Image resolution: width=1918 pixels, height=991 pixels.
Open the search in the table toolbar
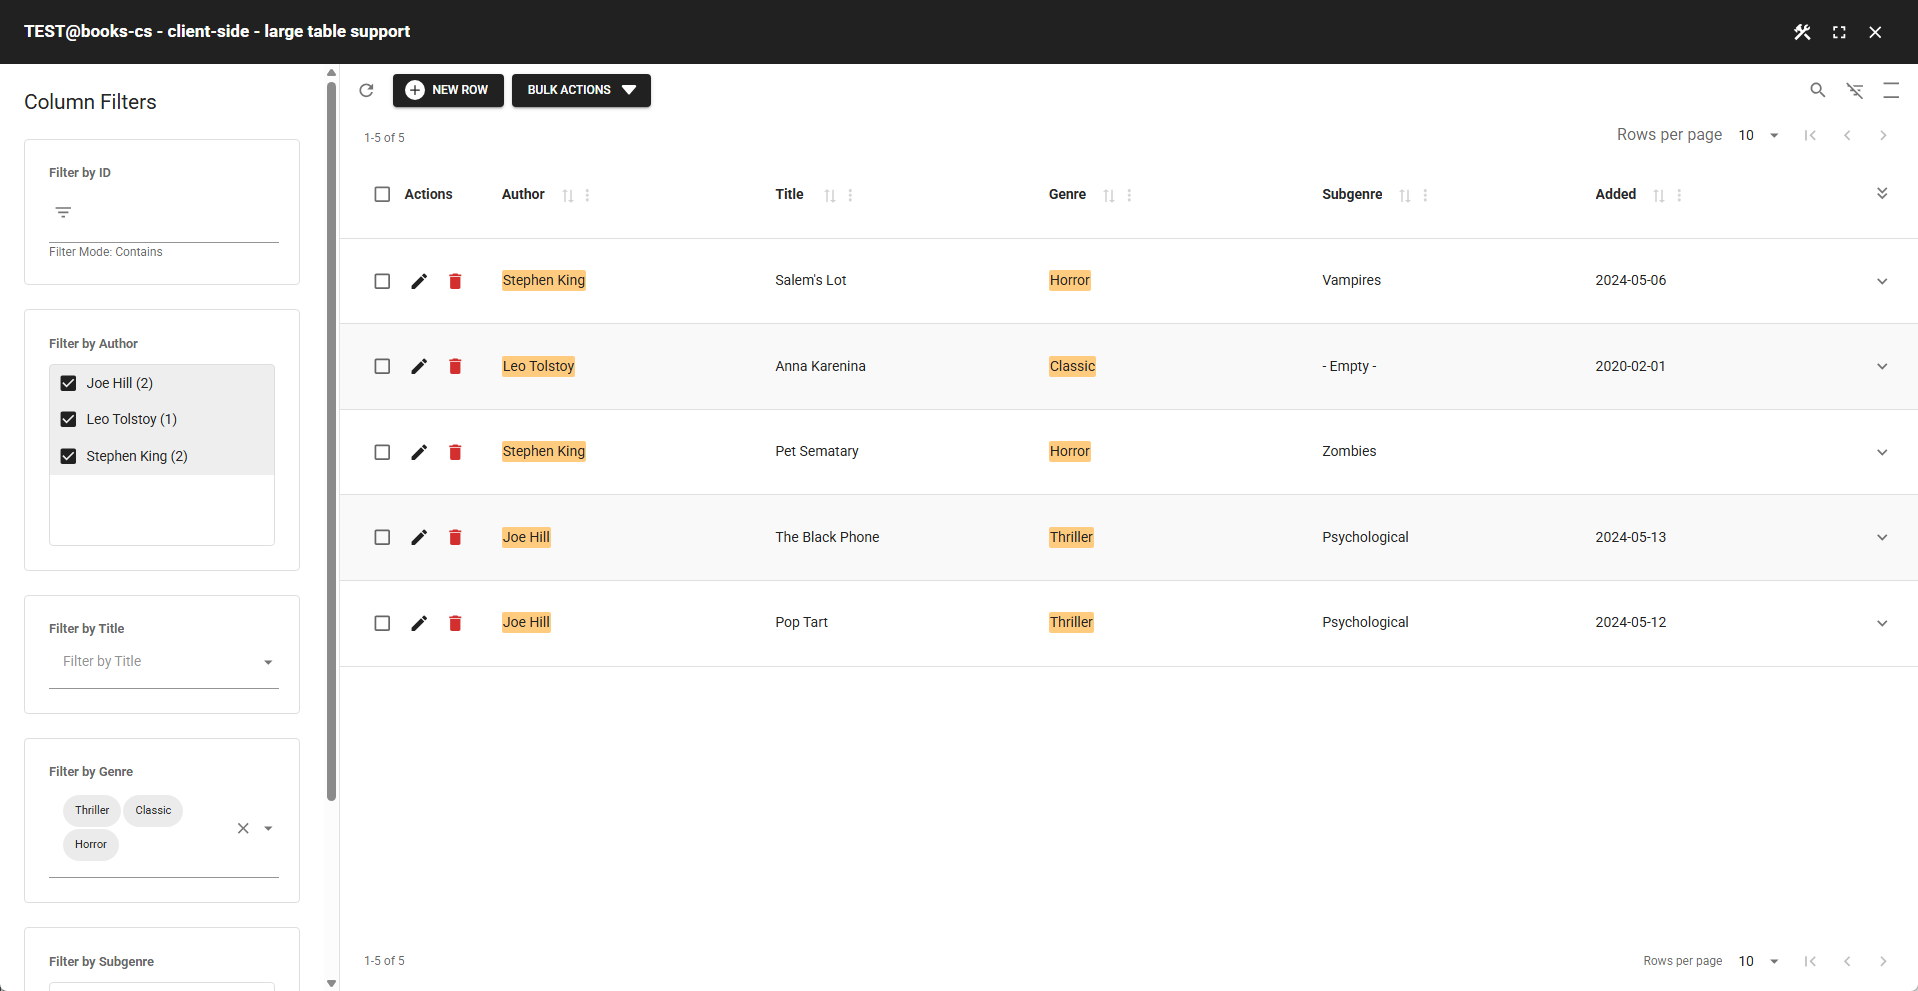[x=1817, y=90]
